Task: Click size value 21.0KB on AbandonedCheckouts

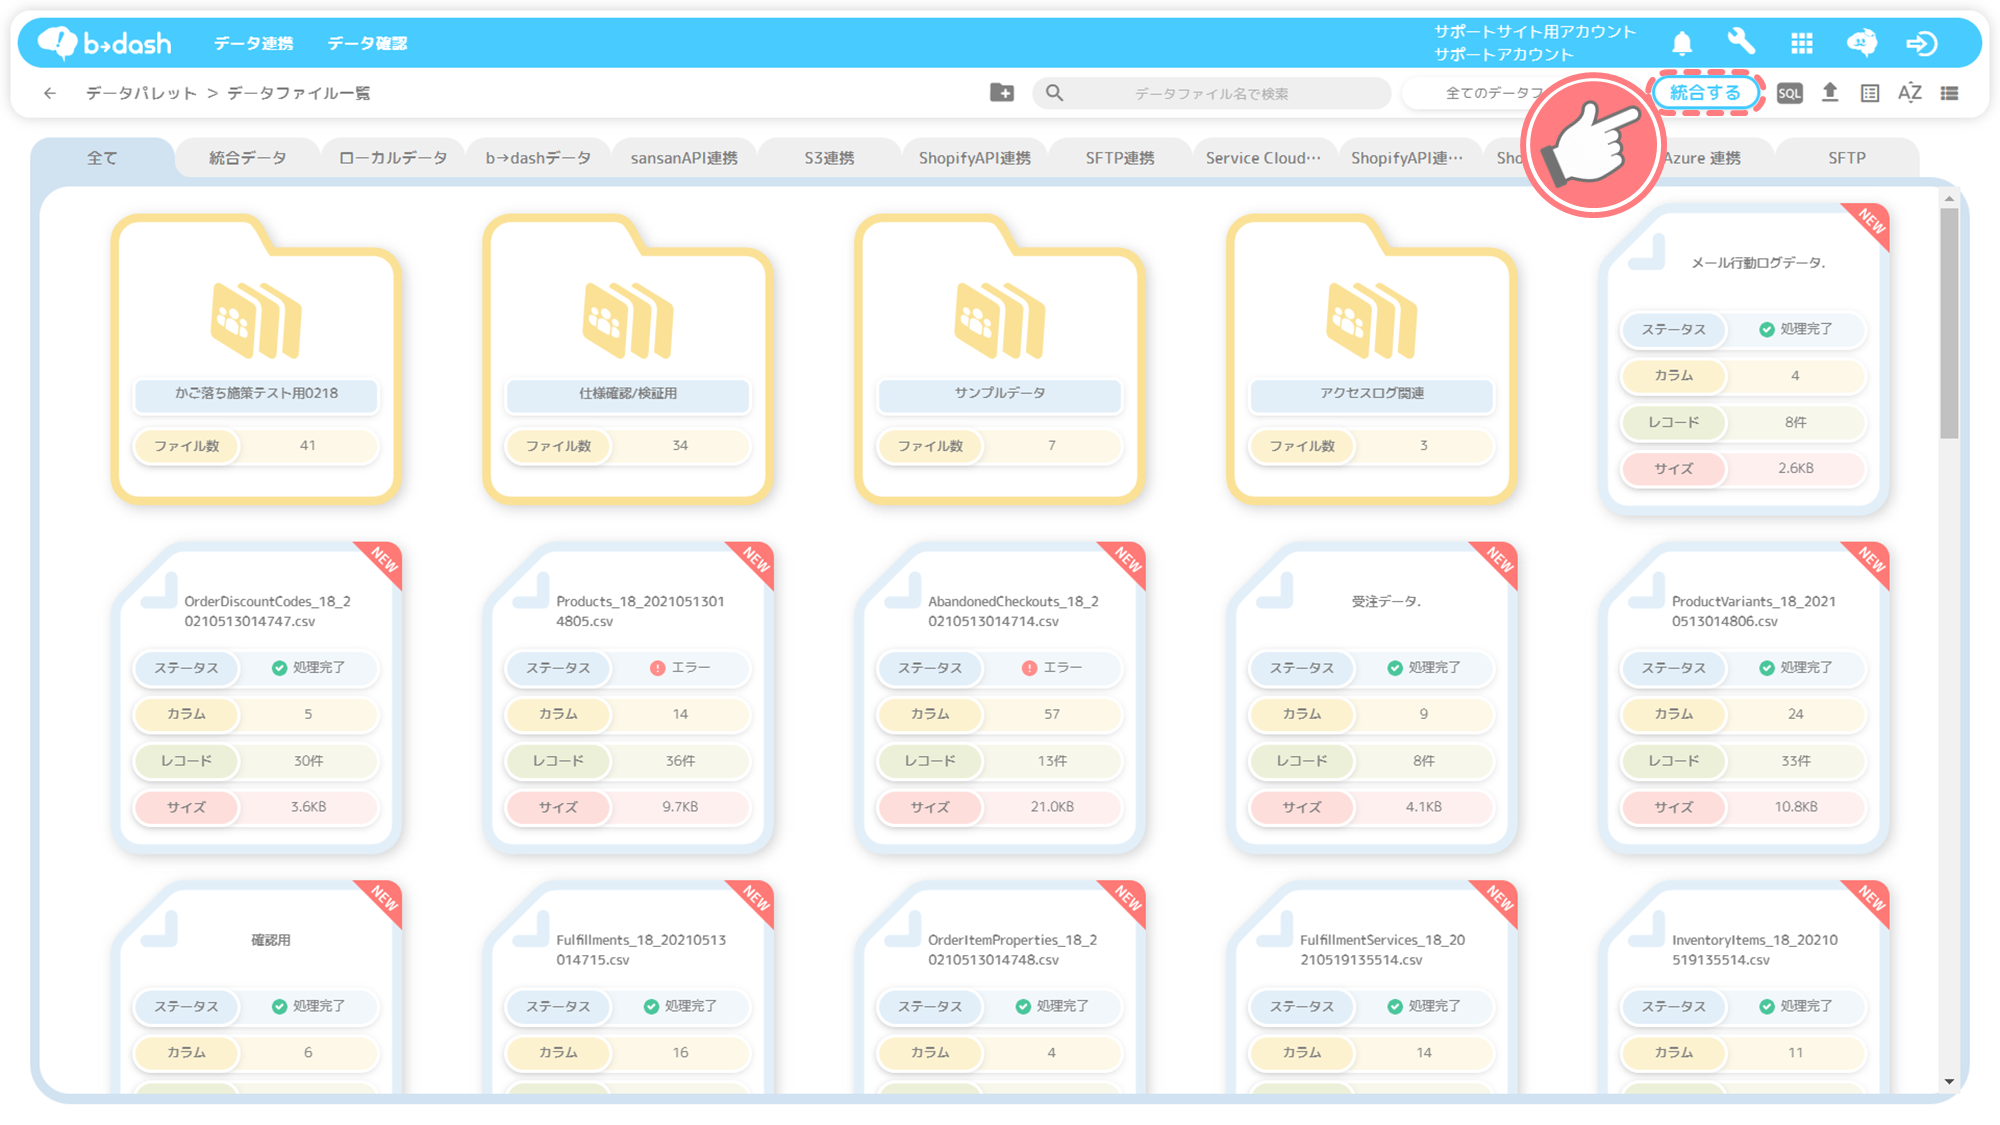Action: click(x=1052, y=807)
